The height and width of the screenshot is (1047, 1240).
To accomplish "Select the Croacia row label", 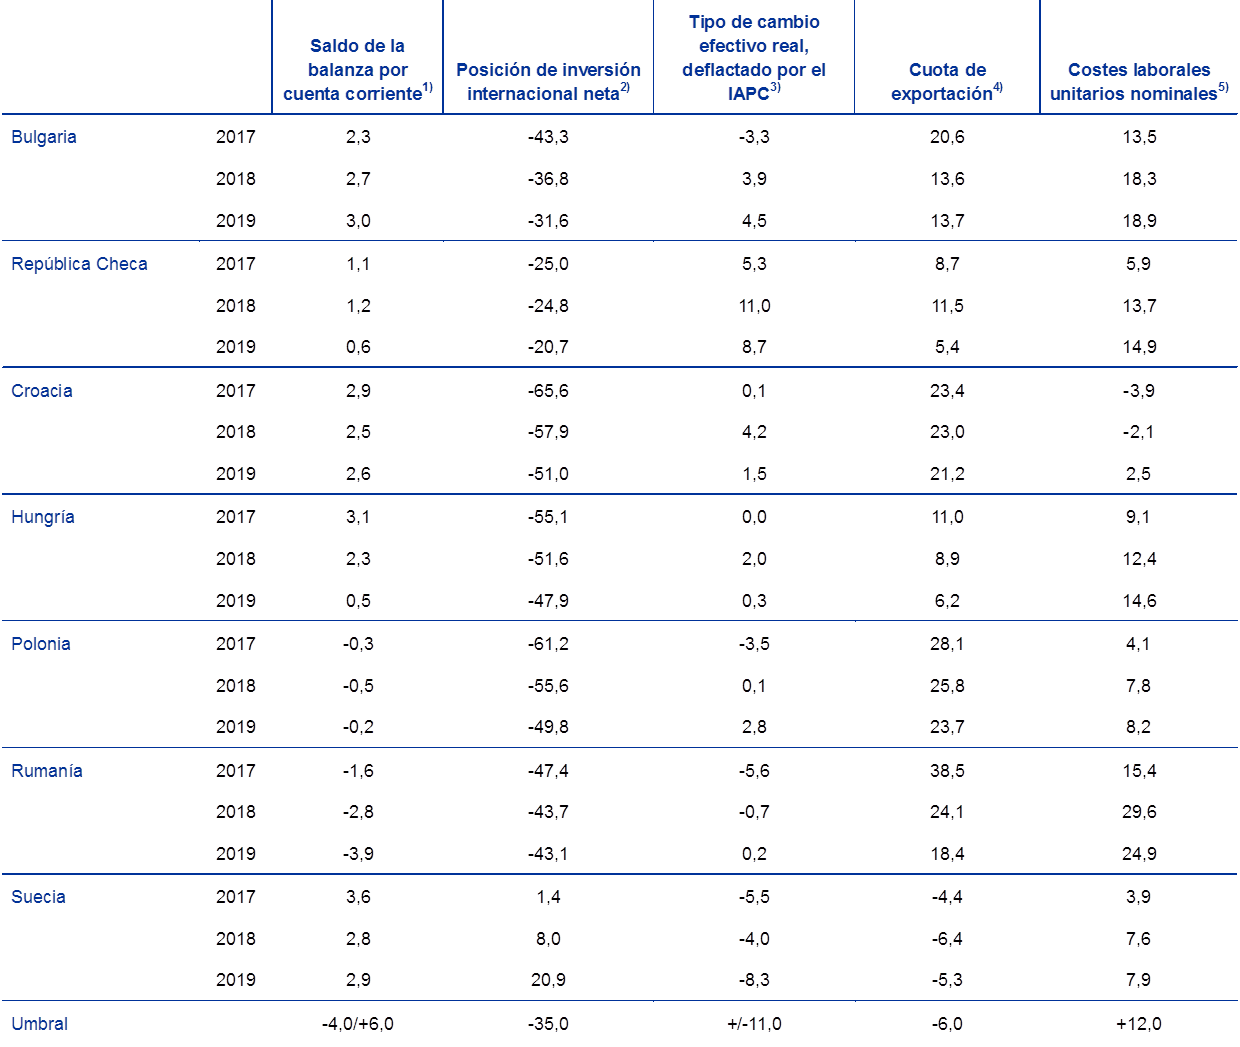I will click(x=42, y=391).
